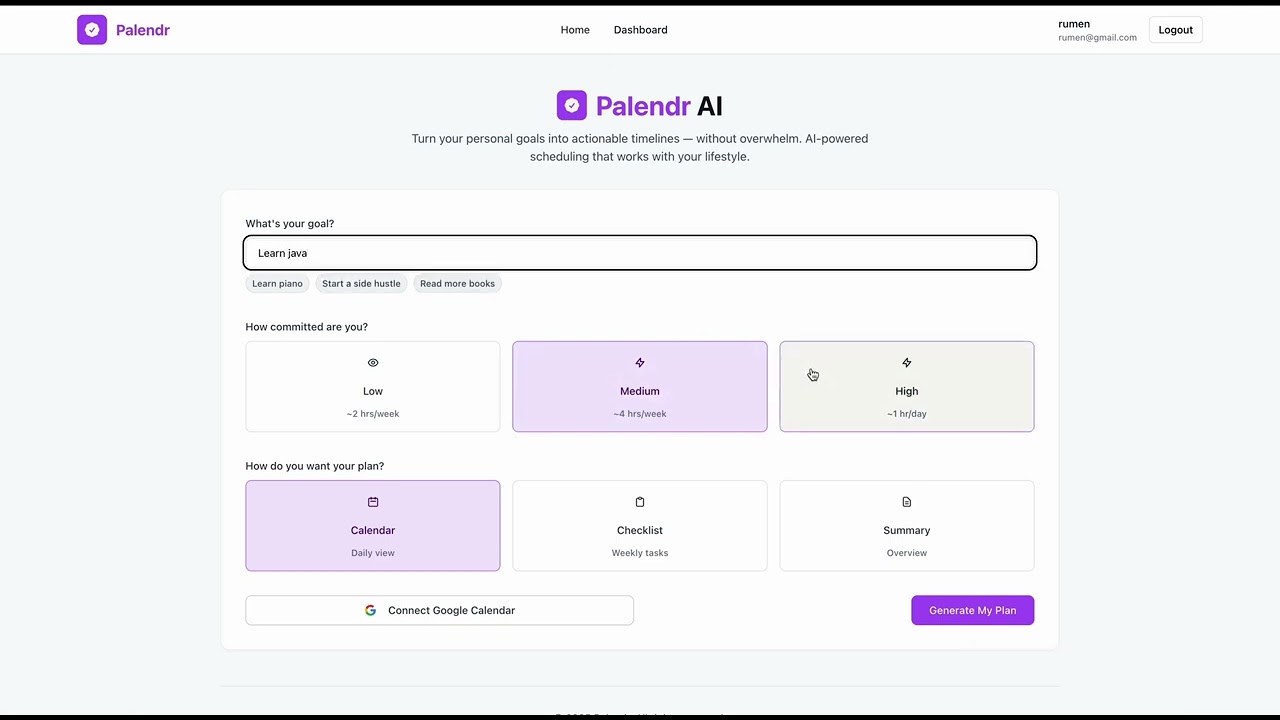Viewport: 1280px width, 720px height.
Task: Click the calendar icon on Calendar card
Action: click(x=373, y=502)
